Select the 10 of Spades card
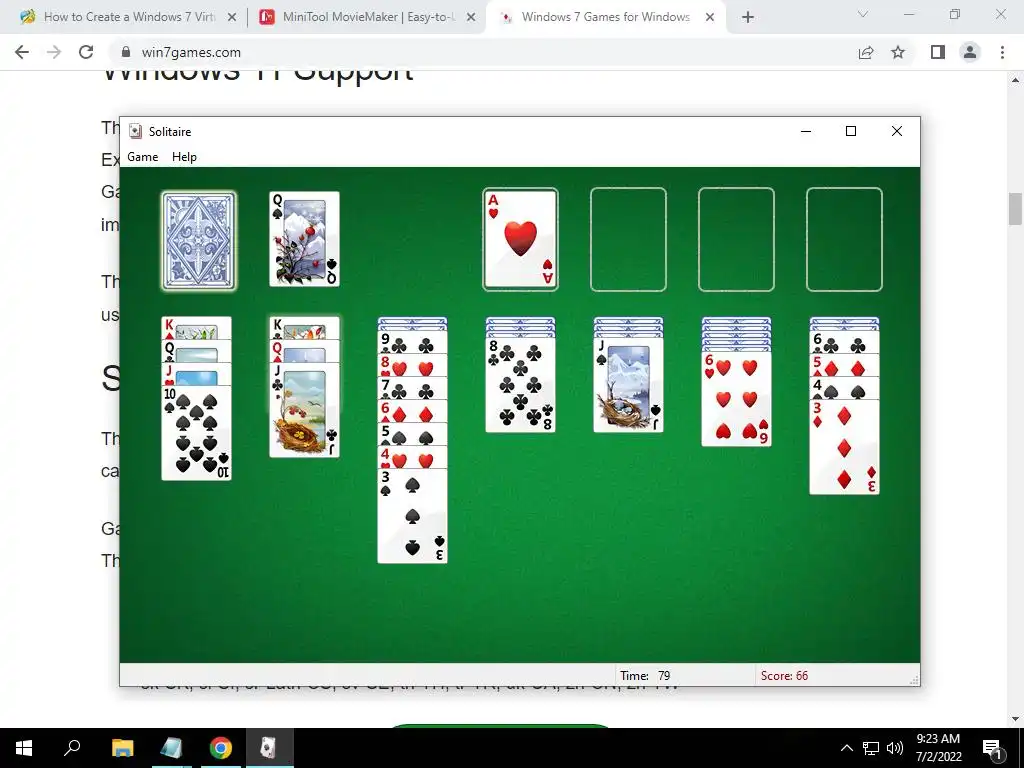 (197, 433)
